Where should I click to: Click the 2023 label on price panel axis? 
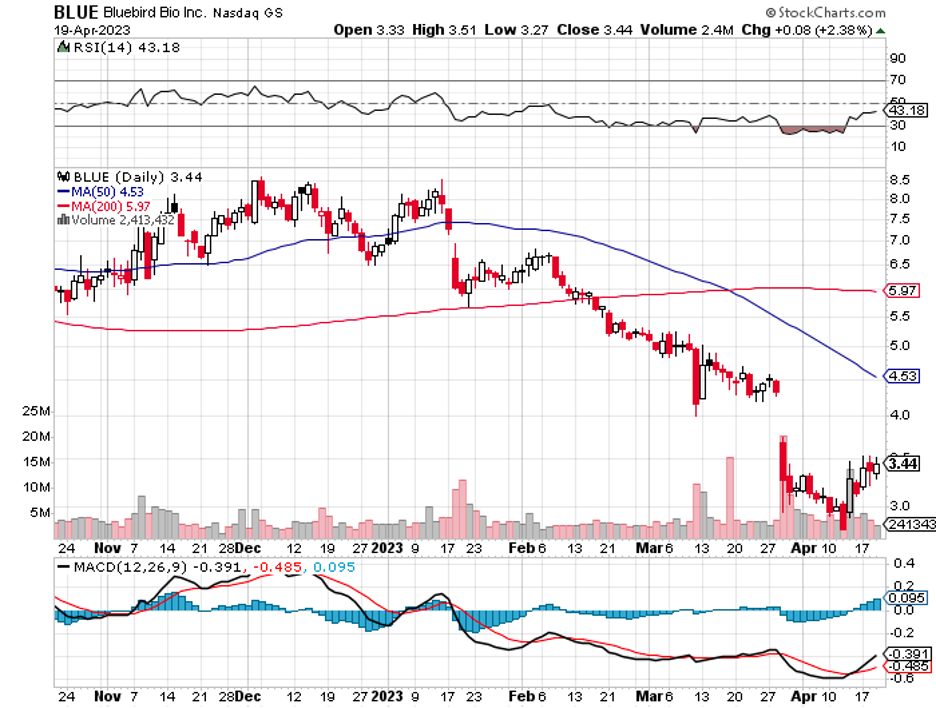pos(387,547)
